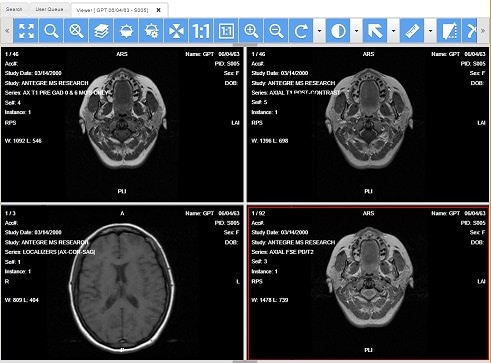Click the annotation note-with-pencil icon

(449, 31)
